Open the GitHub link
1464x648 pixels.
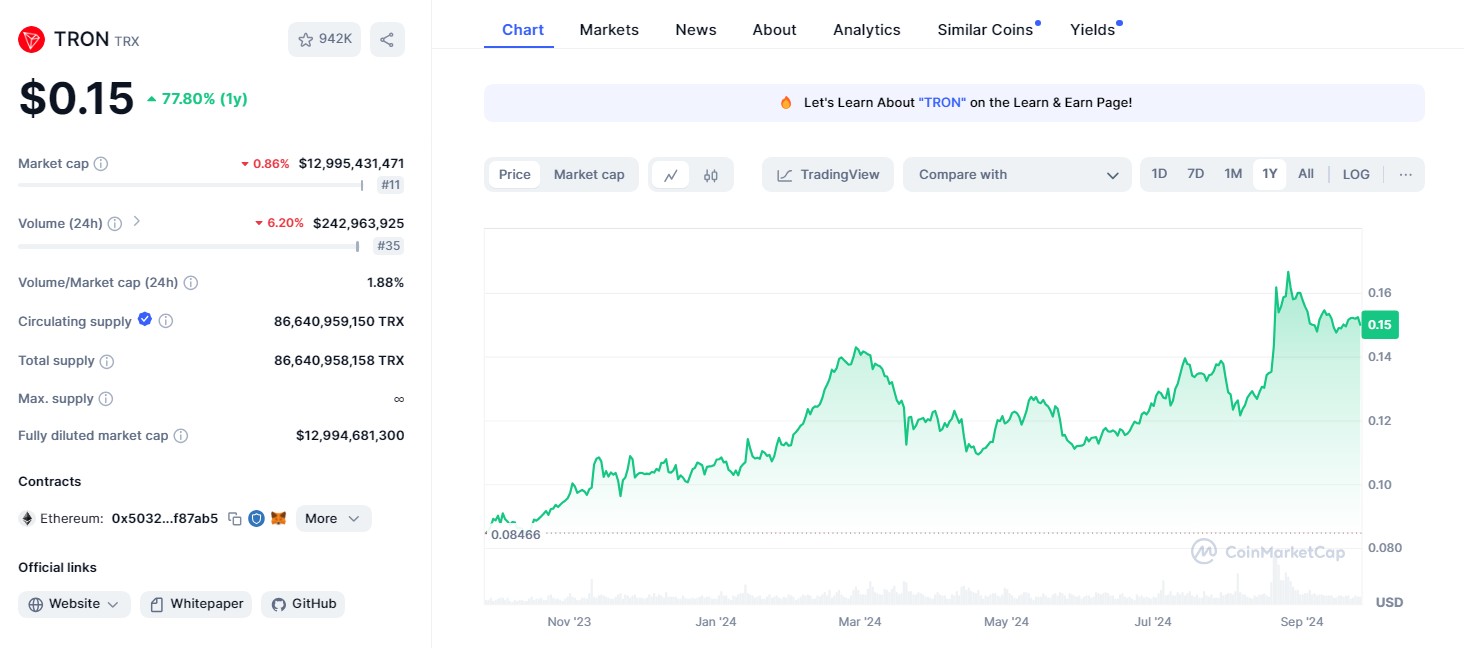tap(303, 604)
